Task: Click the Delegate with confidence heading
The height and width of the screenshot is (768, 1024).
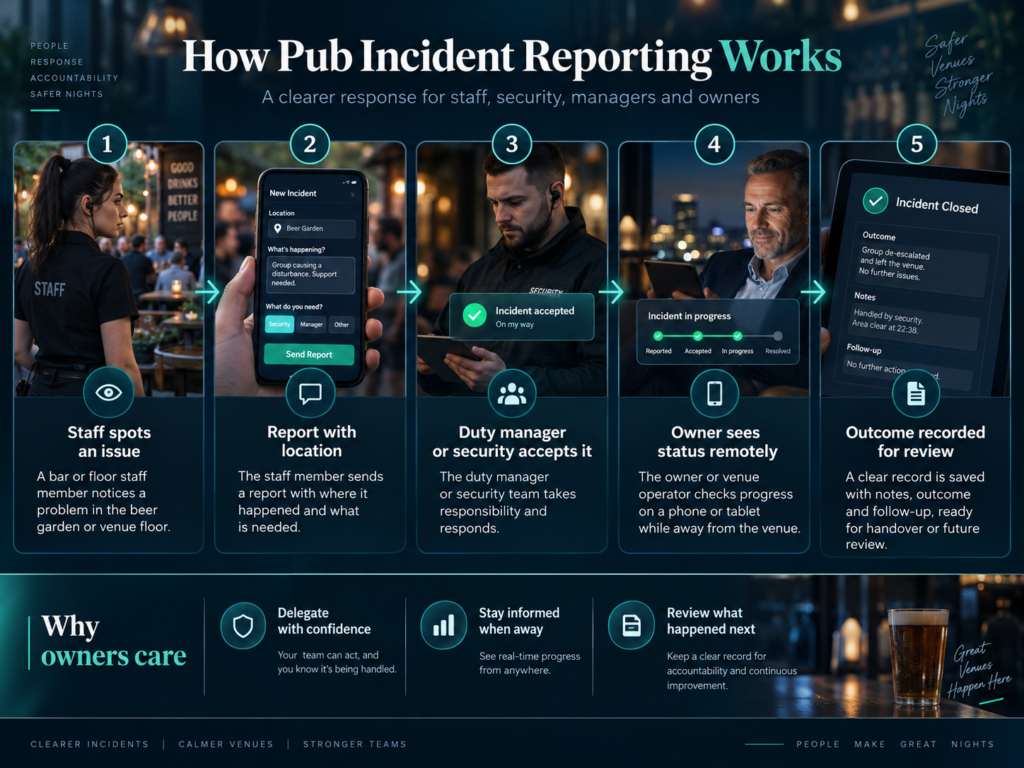Action: click(324, 621)
